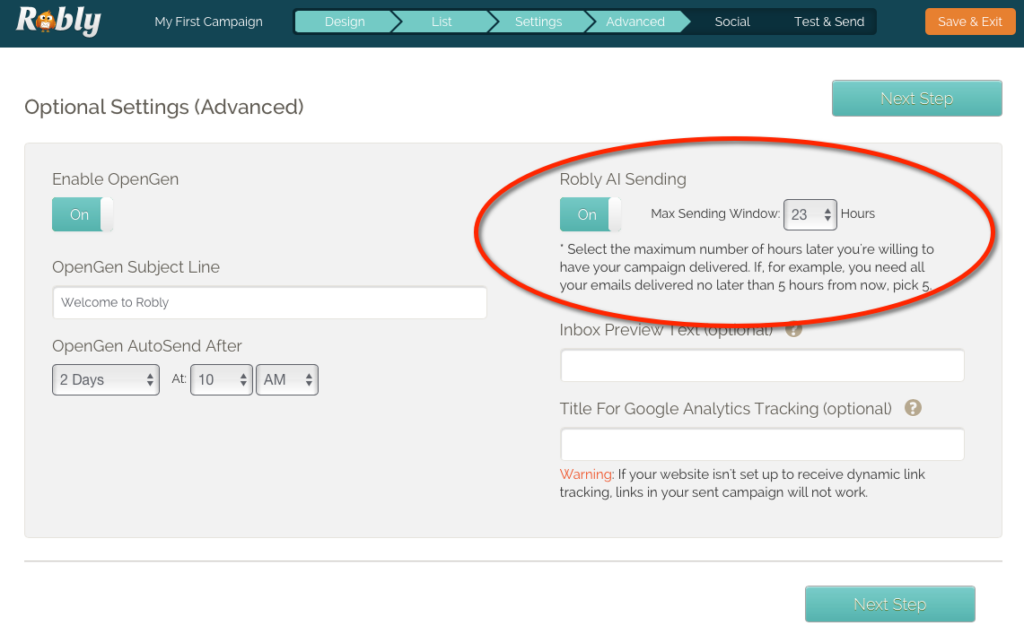Go to the Settings step
The width and height of the screenshot is (1024, 643).
[x=537, y=22]
